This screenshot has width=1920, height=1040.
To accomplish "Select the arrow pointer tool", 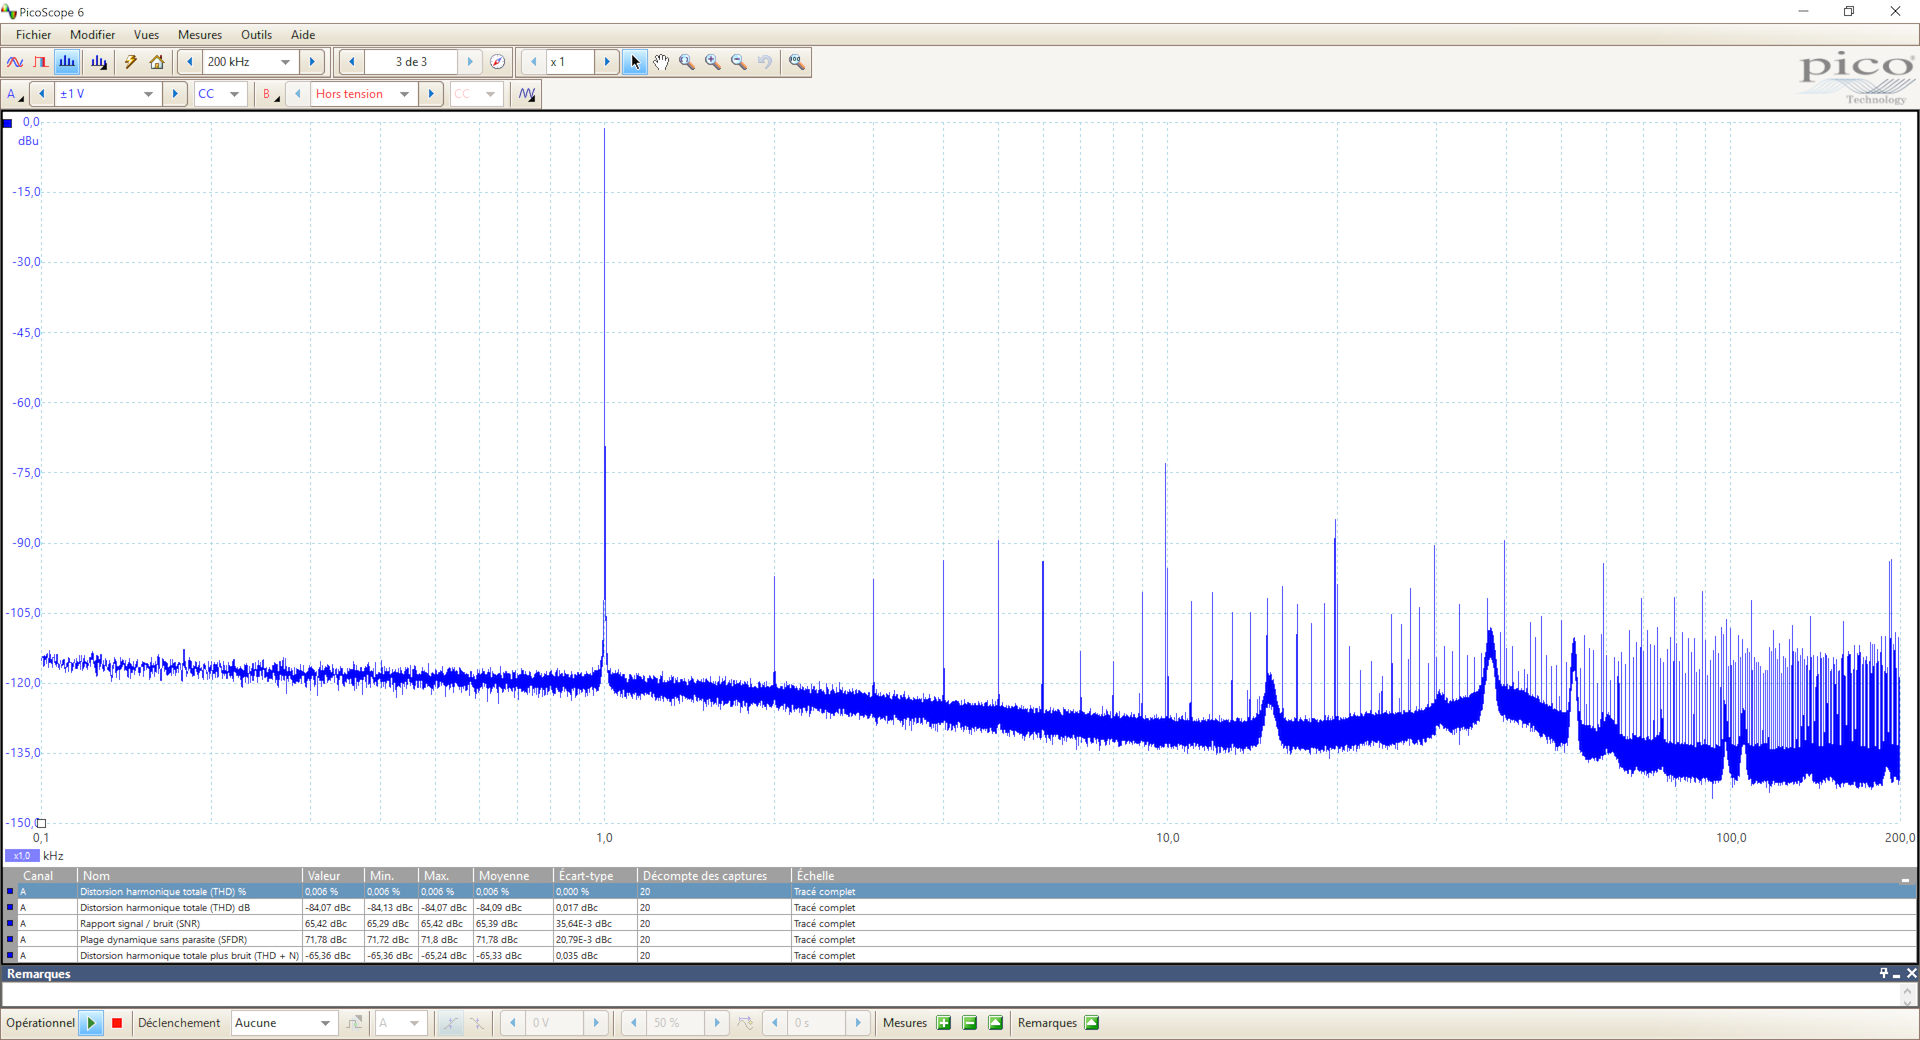I will (635, 62).
